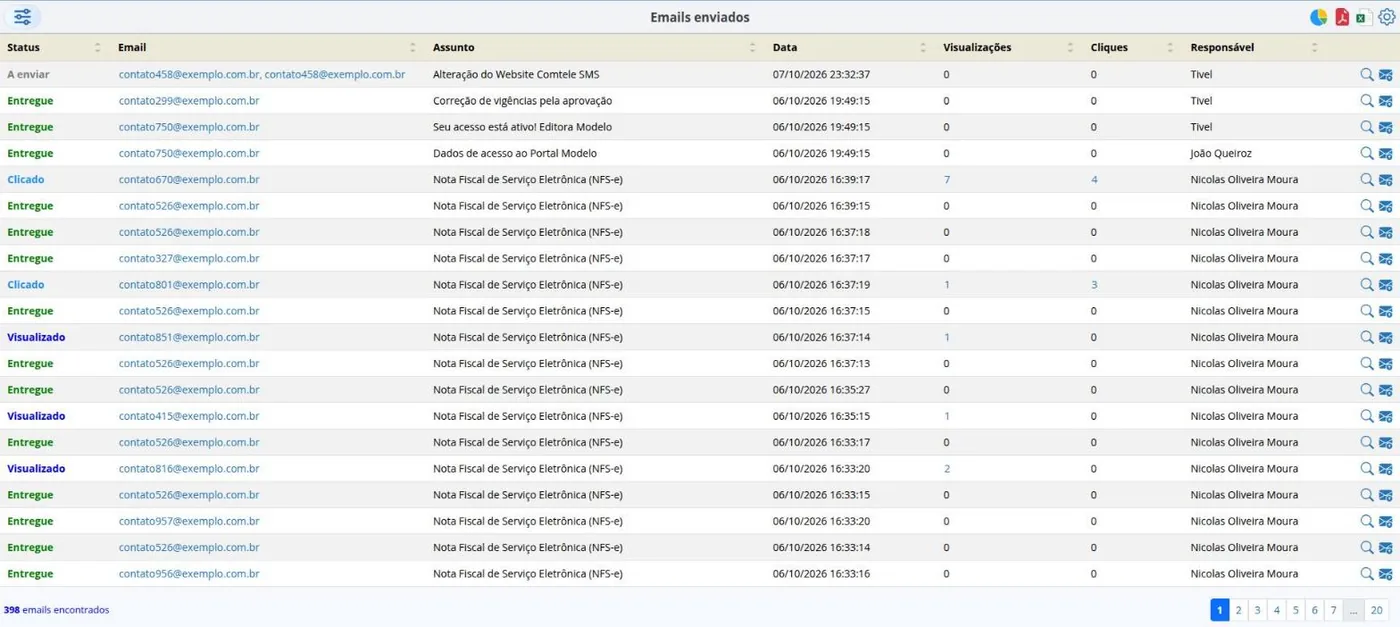Export the email list to PDF
The width and height of the screenshot is (1400, 627).
click(1342, 17)
